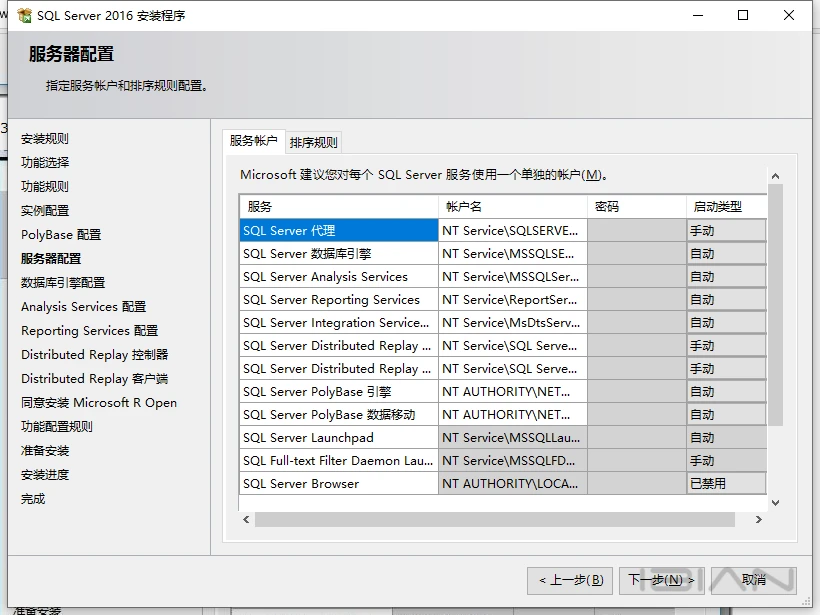Click the SQL Server installer icon in title bar
820x615 pixels.
24,16
